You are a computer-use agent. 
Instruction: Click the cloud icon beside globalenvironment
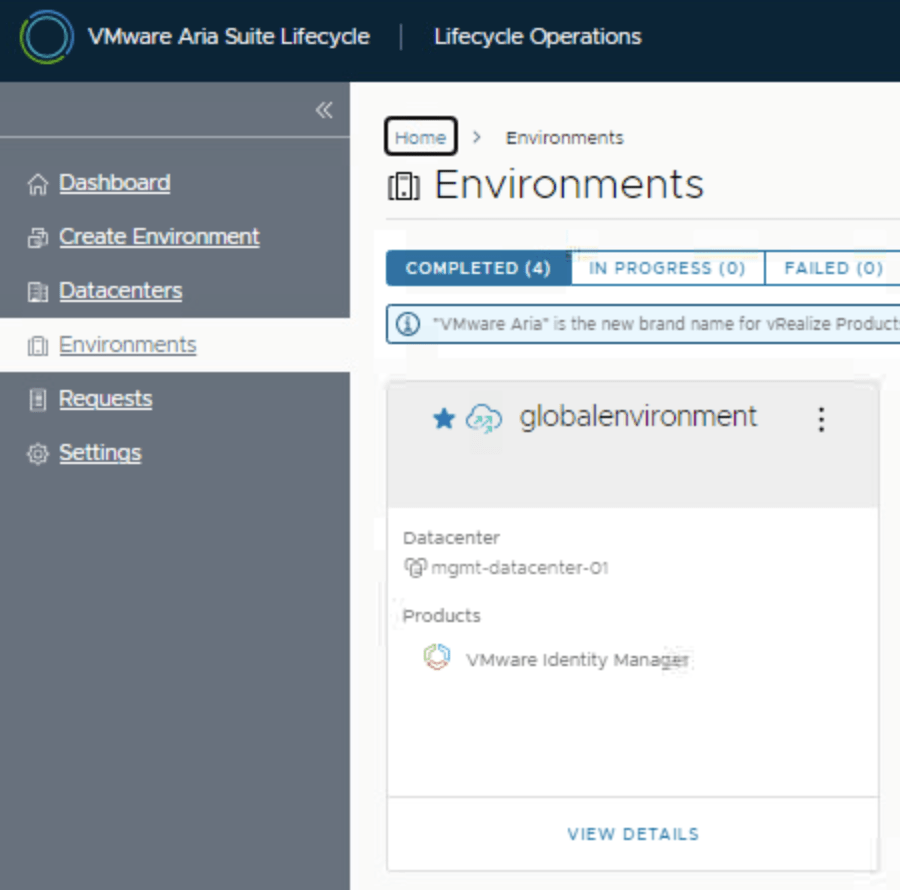pyautogui.click(x=484, y=419)
